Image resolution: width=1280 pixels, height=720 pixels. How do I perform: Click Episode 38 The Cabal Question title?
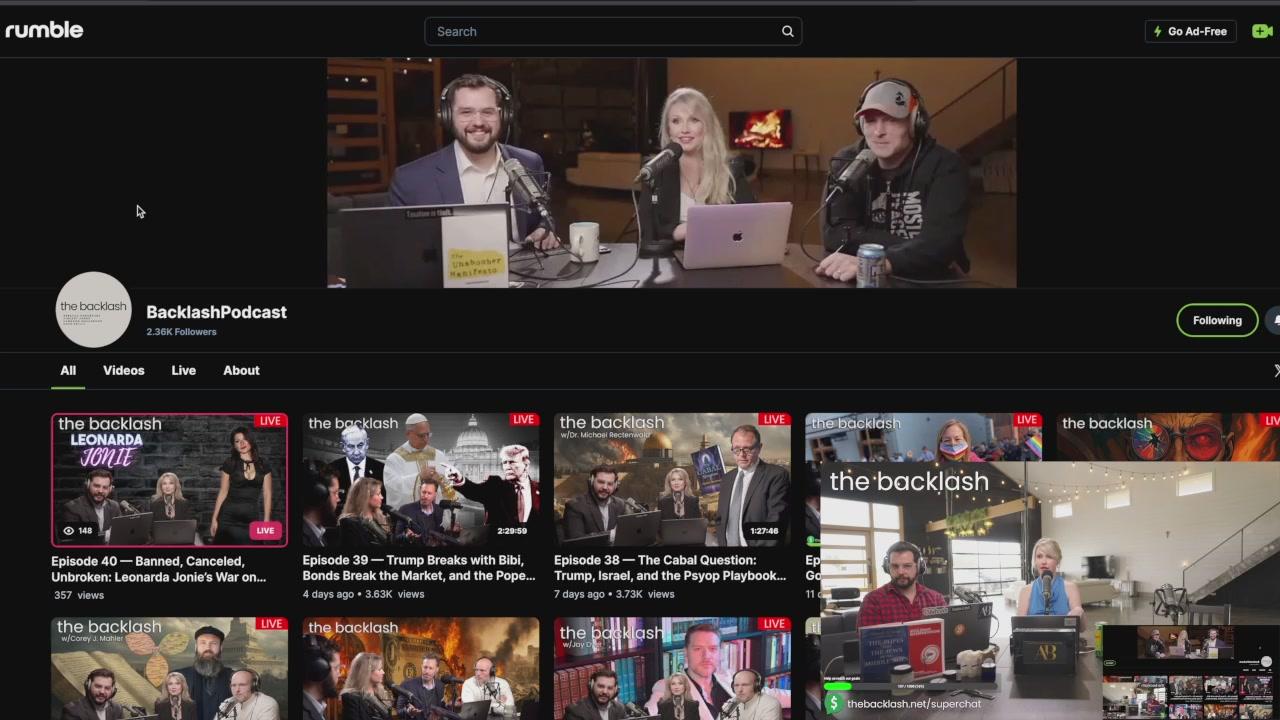[670, 568]
